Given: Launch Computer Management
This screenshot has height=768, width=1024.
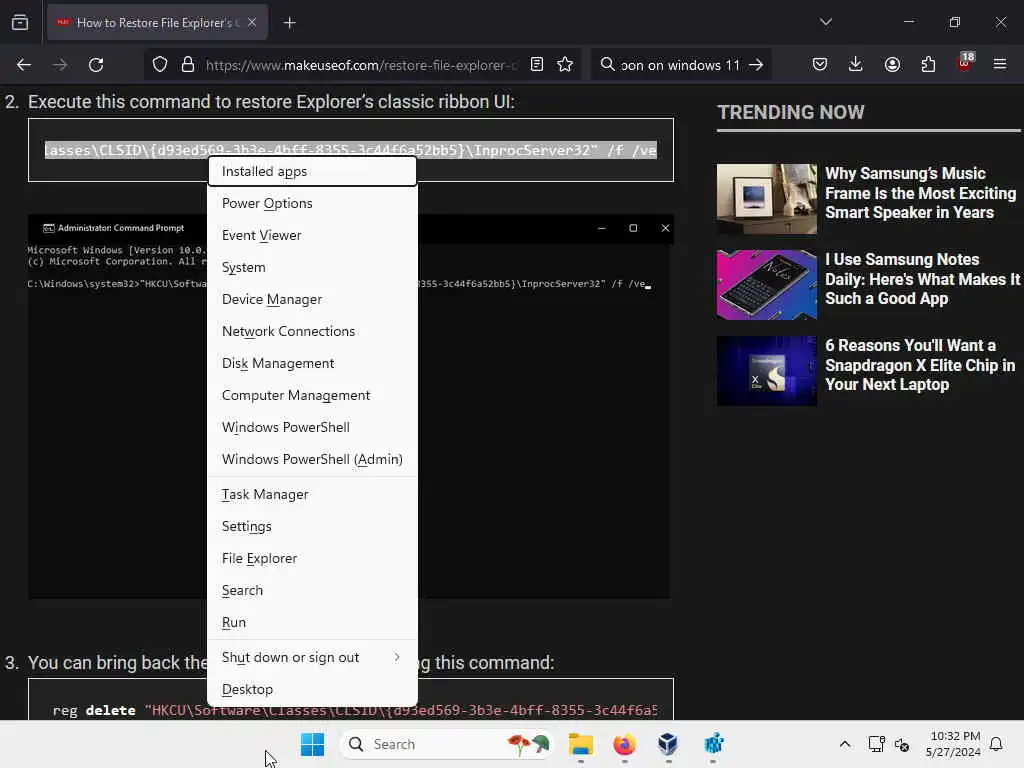Looking at the screenshot, I should pos(312,395).
